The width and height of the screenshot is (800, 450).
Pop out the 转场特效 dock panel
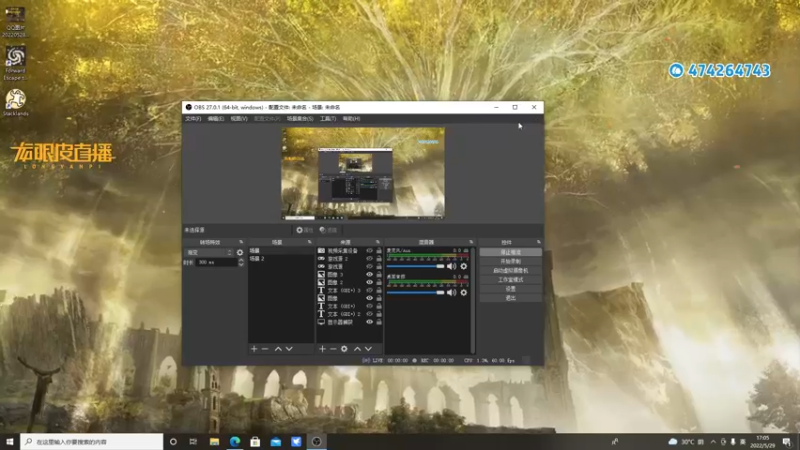tap(241, 242)
